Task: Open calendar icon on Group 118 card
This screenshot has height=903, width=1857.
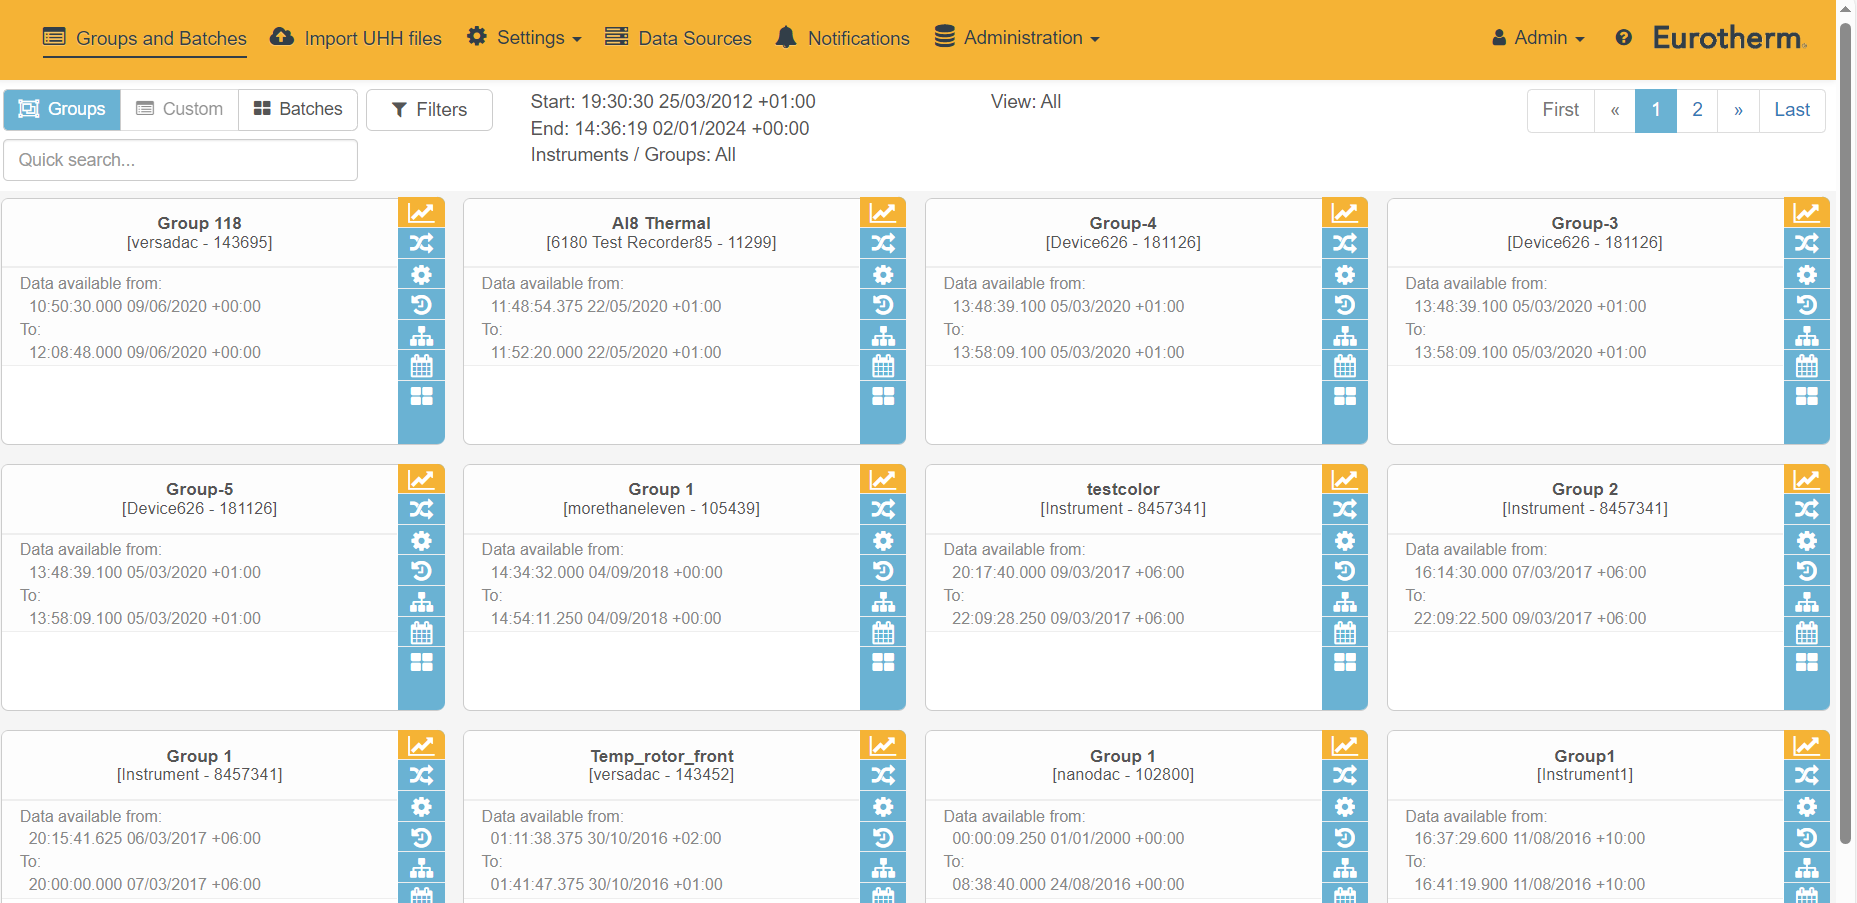Action: 421,366
